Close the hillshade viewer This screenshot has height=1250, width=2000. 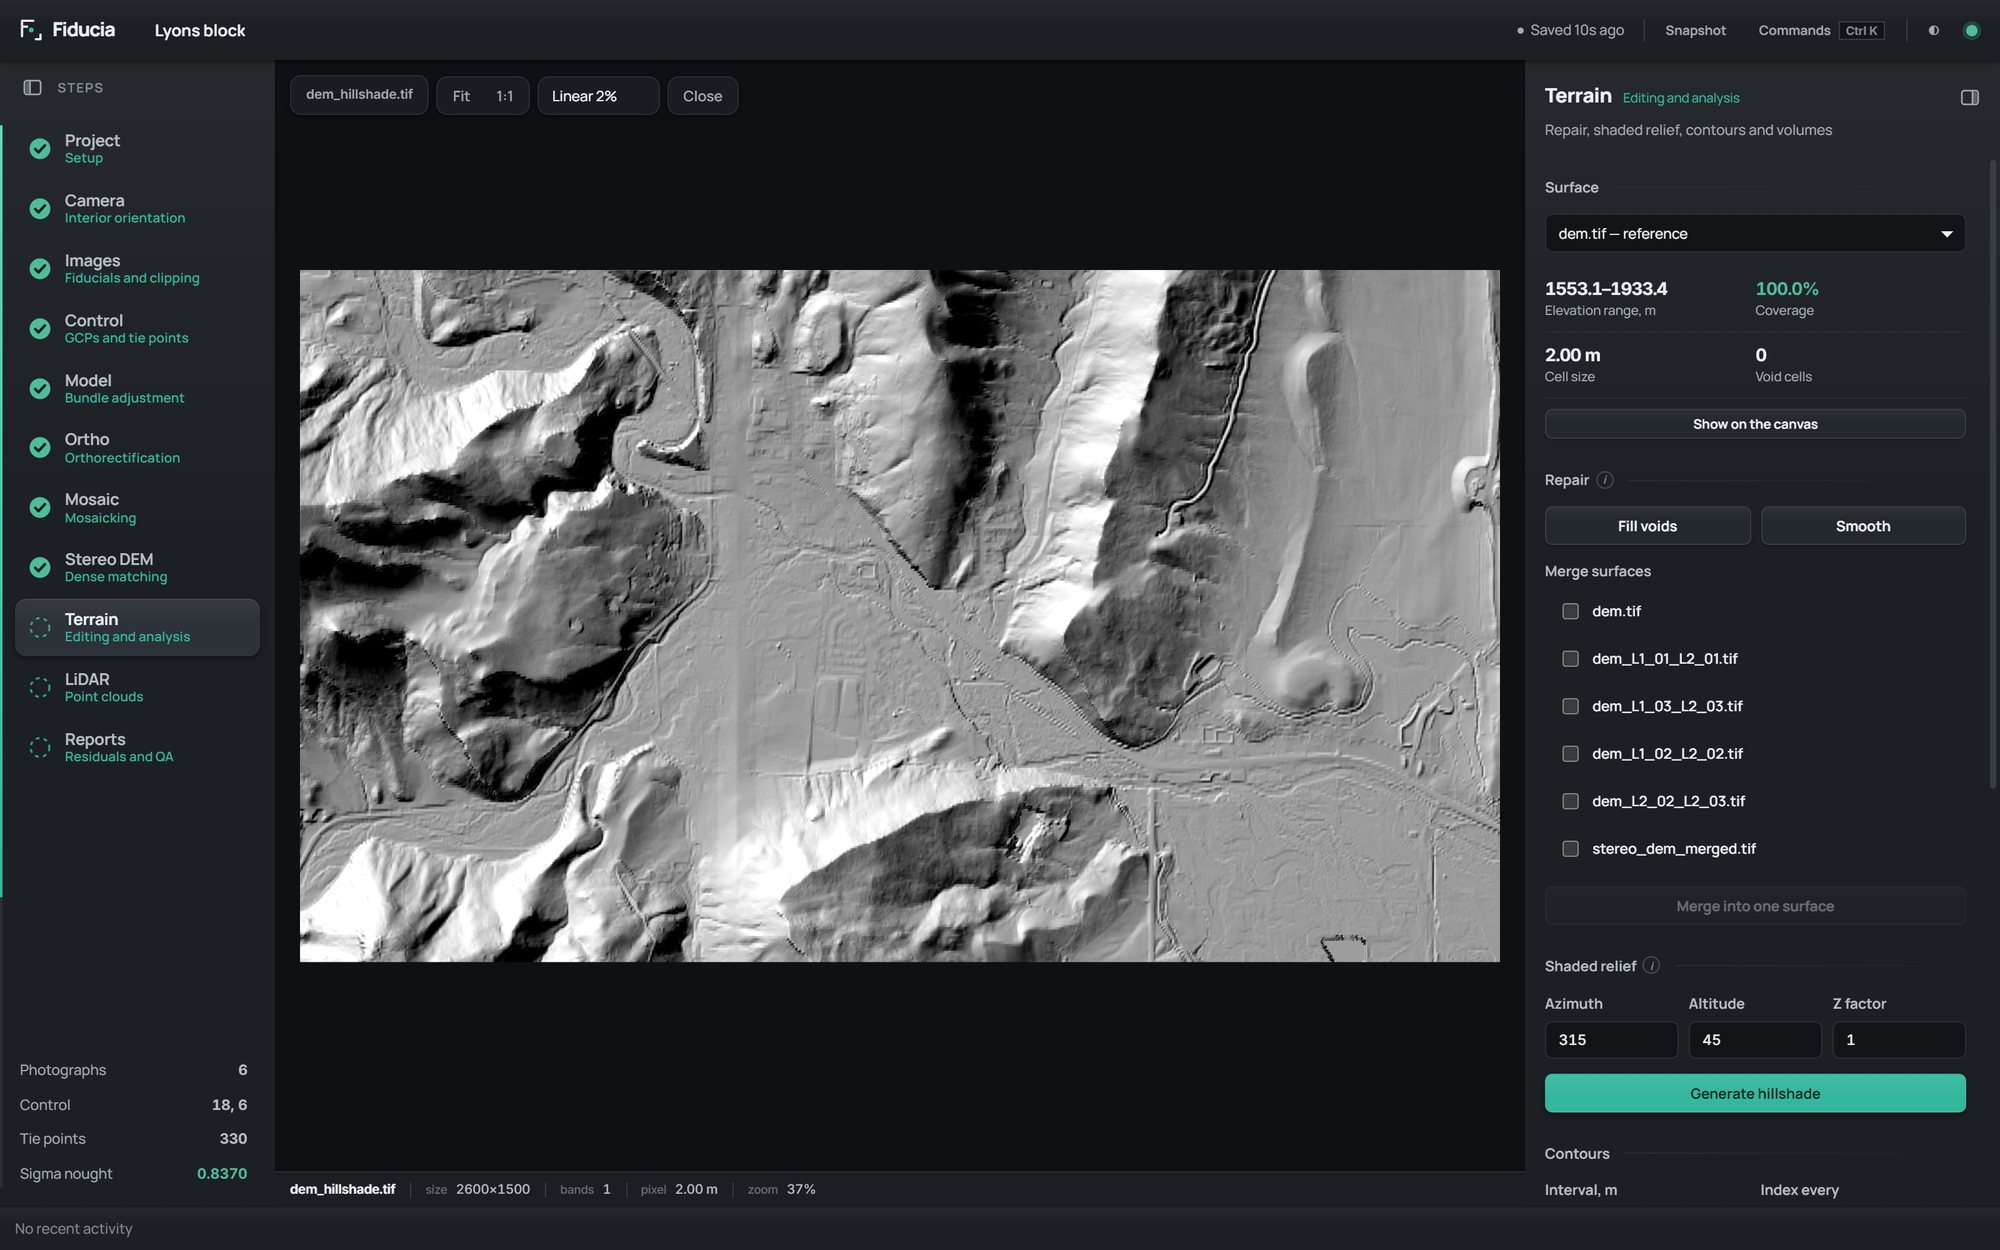pyautogui.click(x=702, y=96)
